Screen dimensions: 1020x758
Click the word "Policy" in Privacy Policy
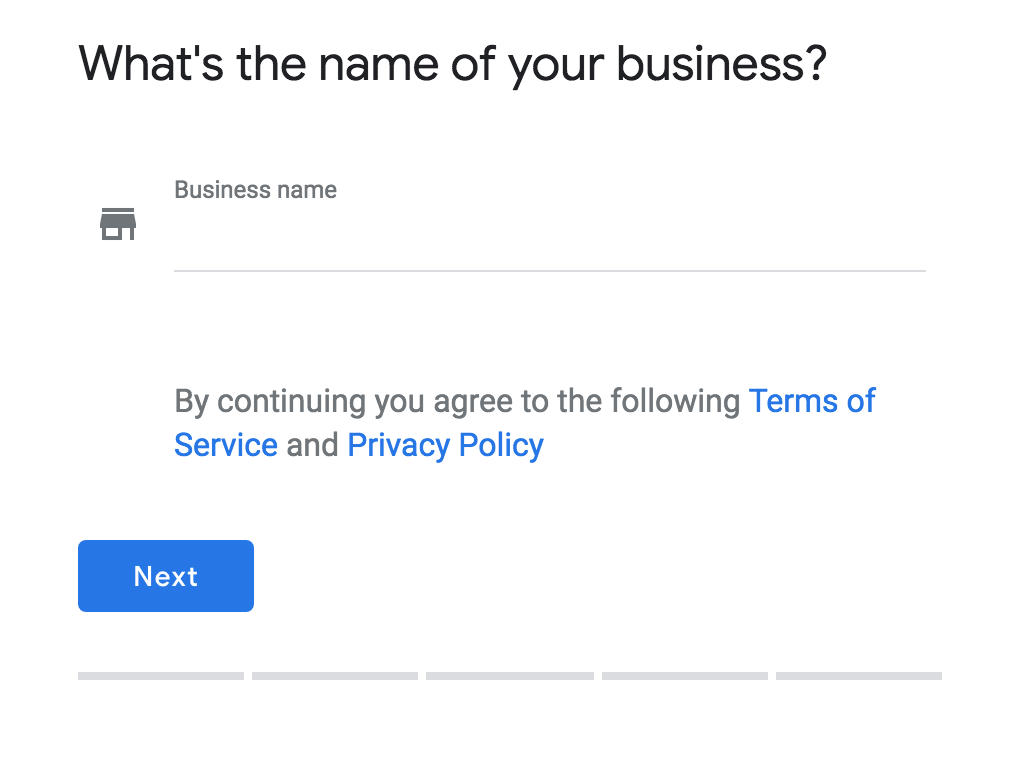coord(501,446)
